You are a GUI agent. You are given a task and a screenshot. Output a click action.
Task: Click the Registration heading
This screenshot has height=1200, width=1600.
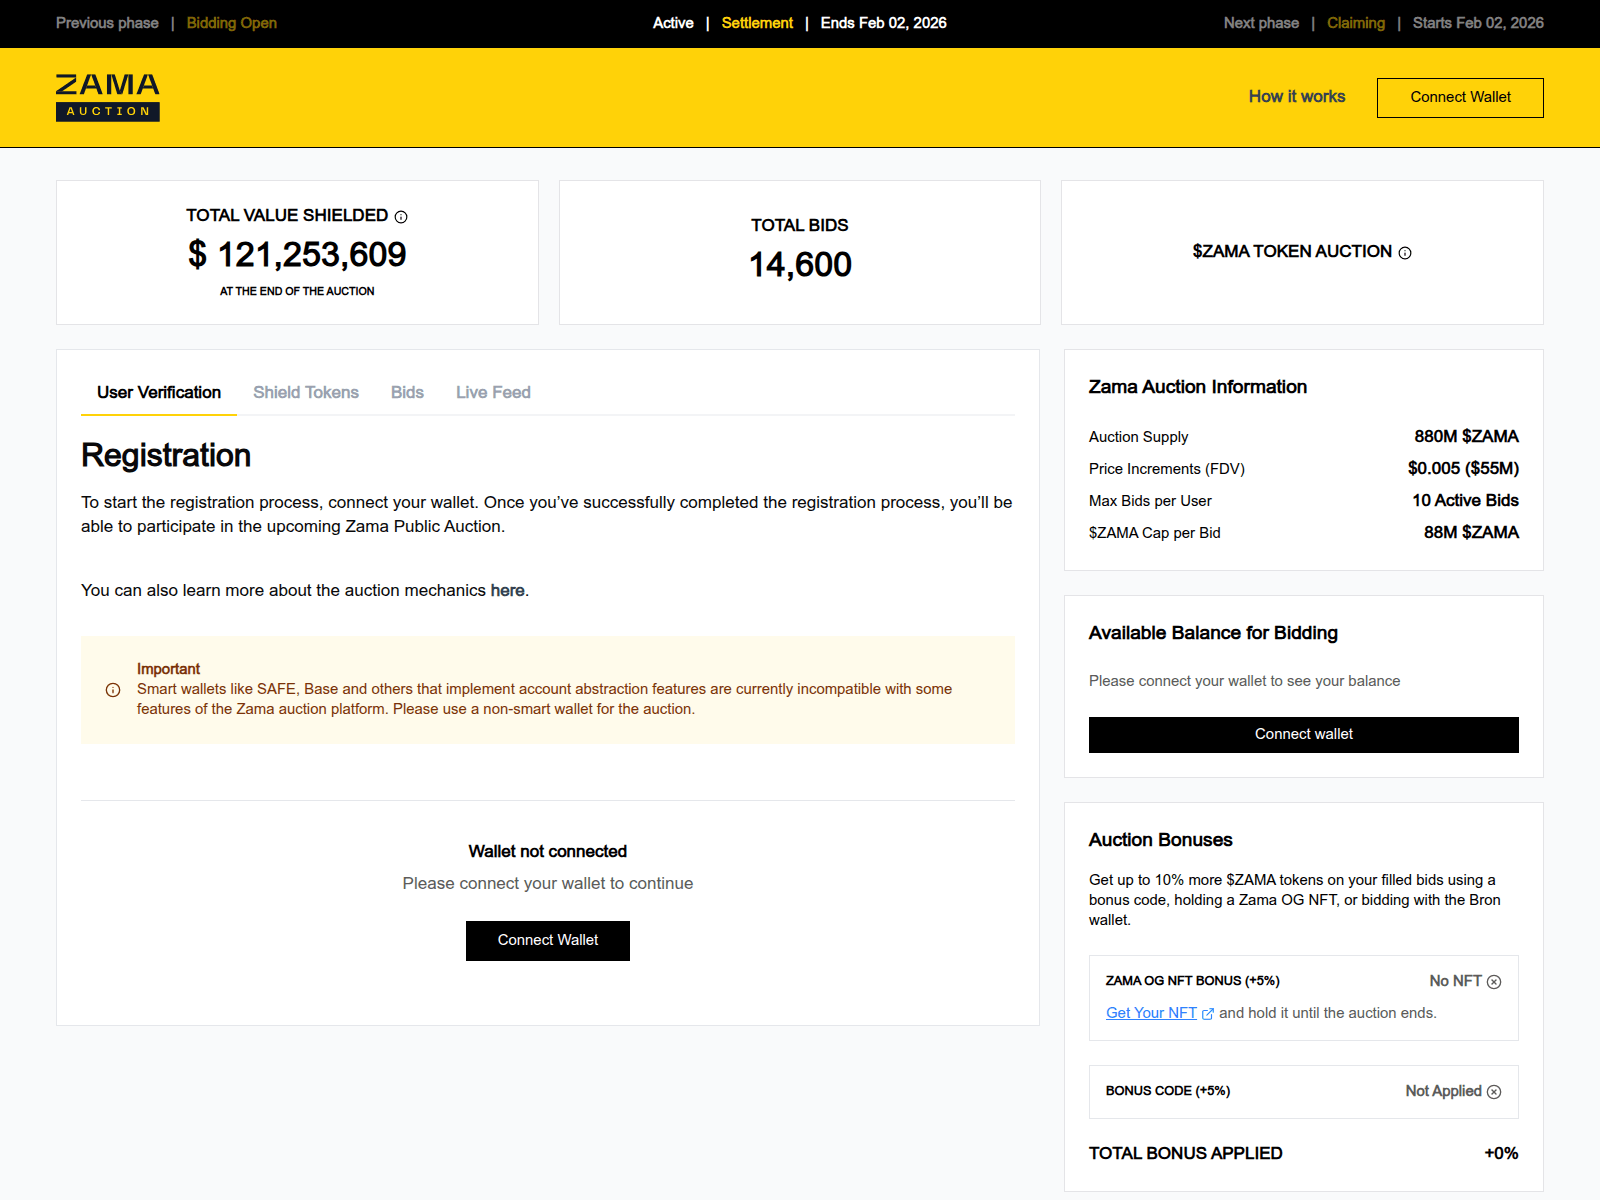pyautogui.click(x=166, y=456)
